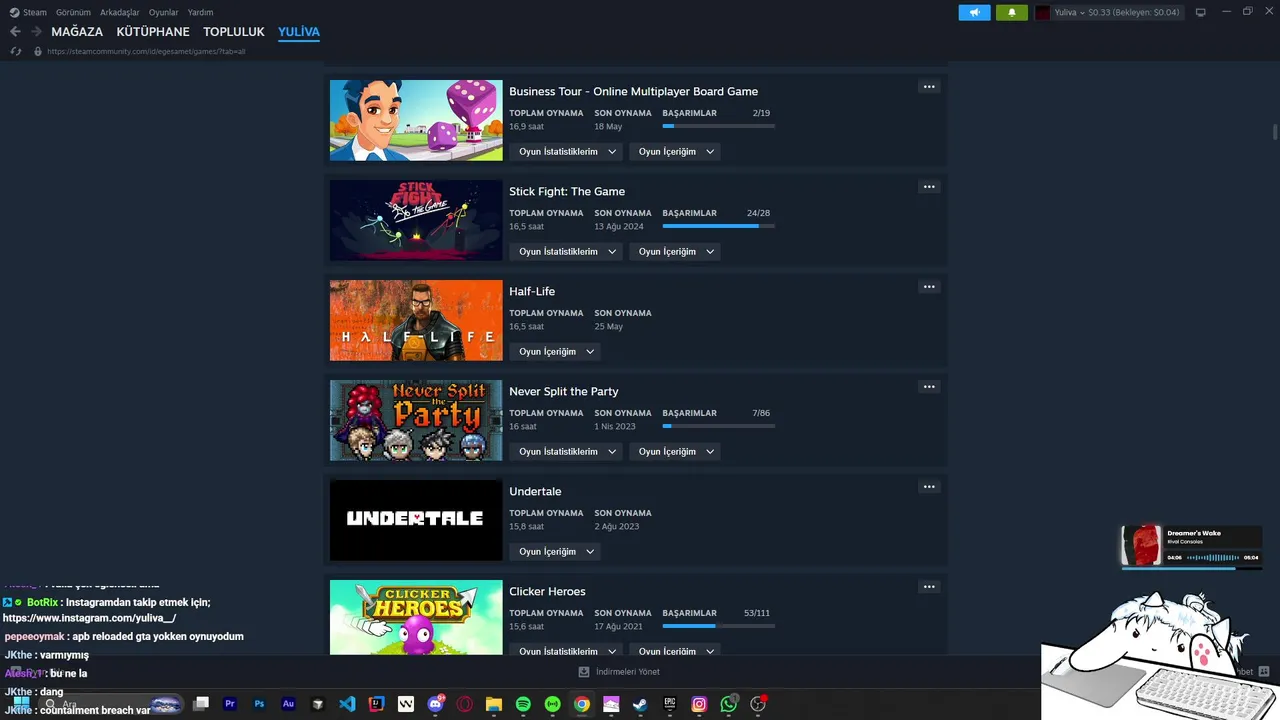Screen dimensions: 1280x720
Task: Click Never Split the Party achievements bar
Action: [x=719, y=426]
